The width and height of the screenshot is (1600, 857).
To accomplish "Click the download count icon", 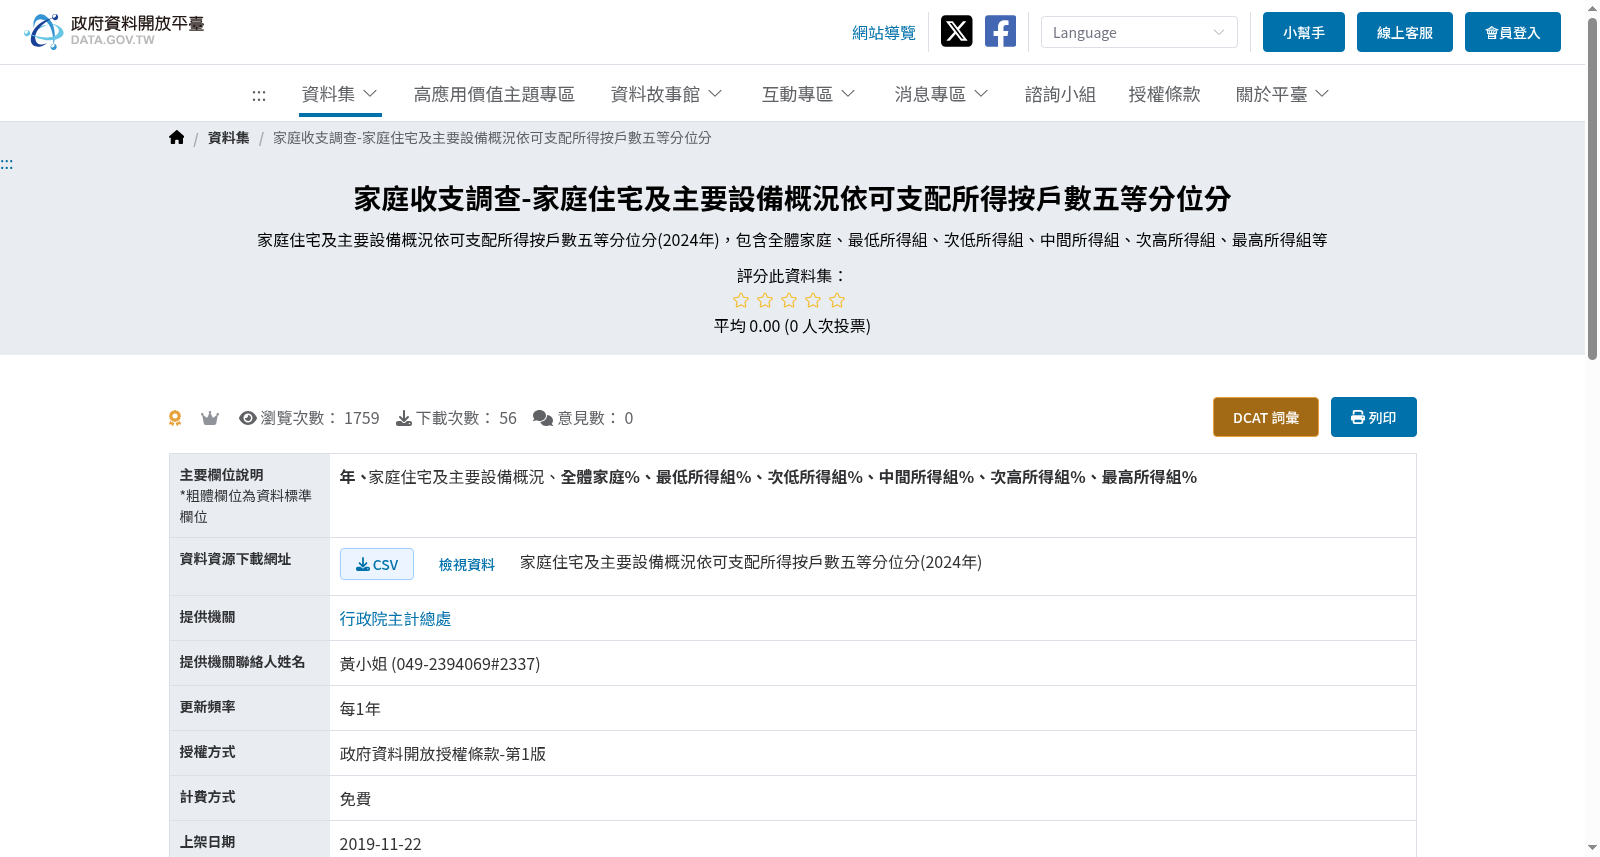I will click(404, 418).
